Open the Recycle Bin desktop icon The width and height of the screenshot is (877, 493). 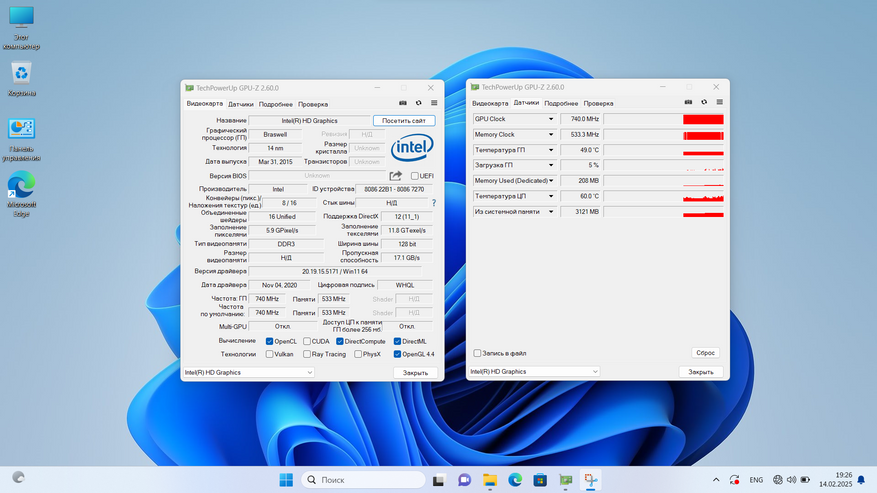21,75
